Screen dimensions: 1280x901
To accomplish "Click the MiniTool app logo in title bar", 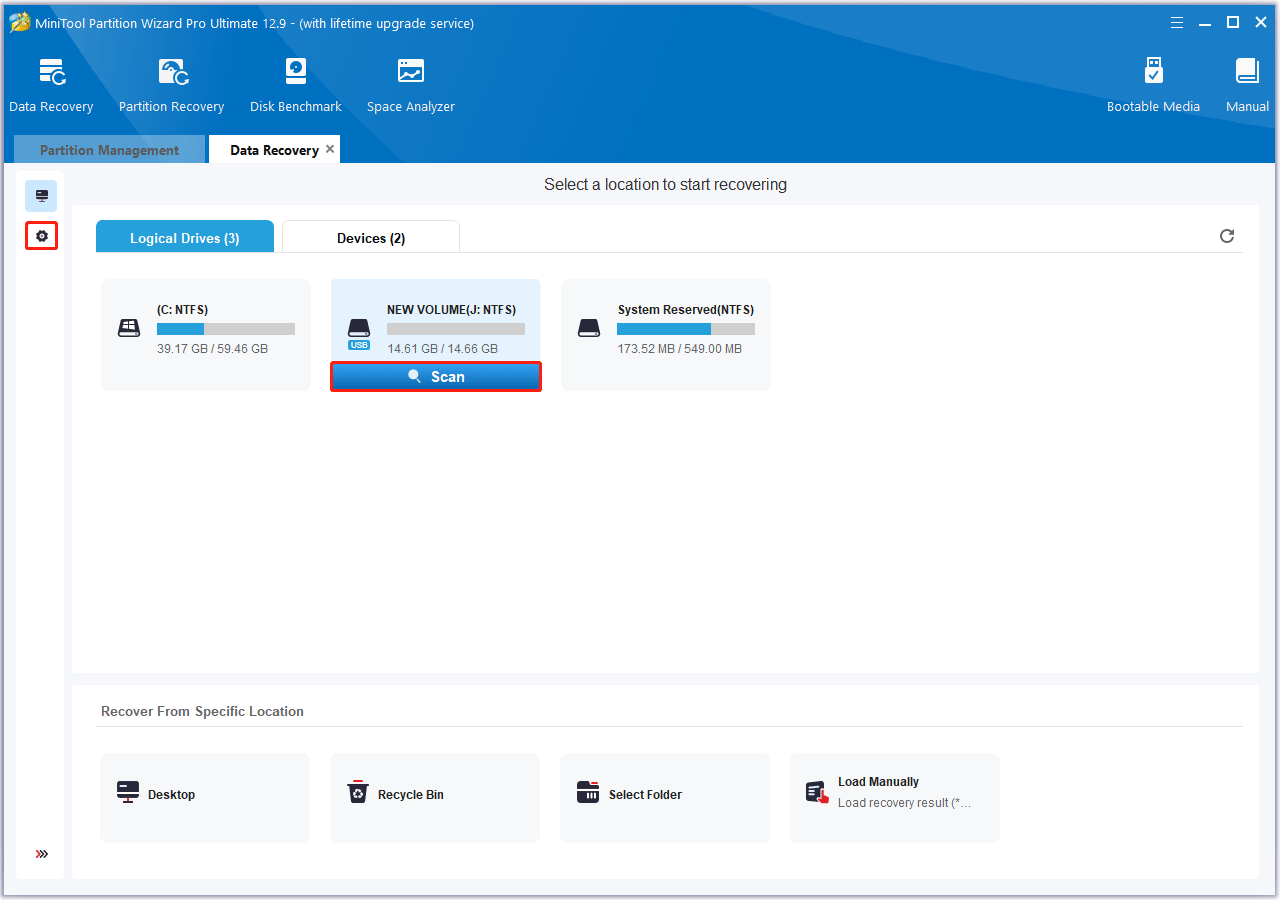I will click(x=20, y=22).
